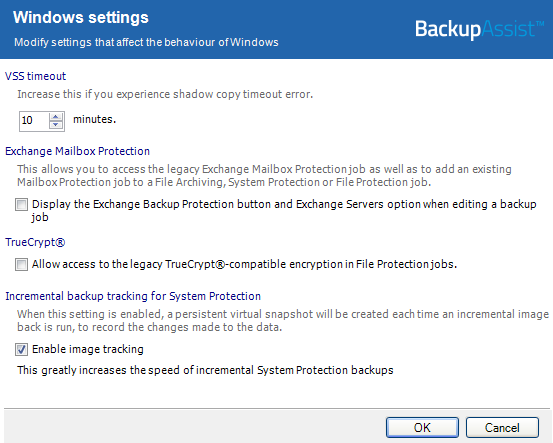The height and width of the screenshot is (443, 553).
Task: Click Modify settings that affect Windows subtitle
Action: (146, 42)
